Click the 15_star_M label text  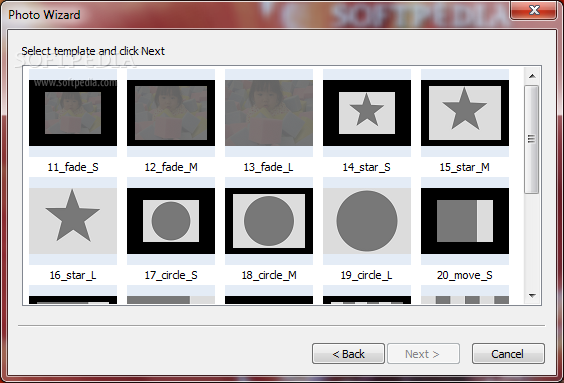(464, 167)
